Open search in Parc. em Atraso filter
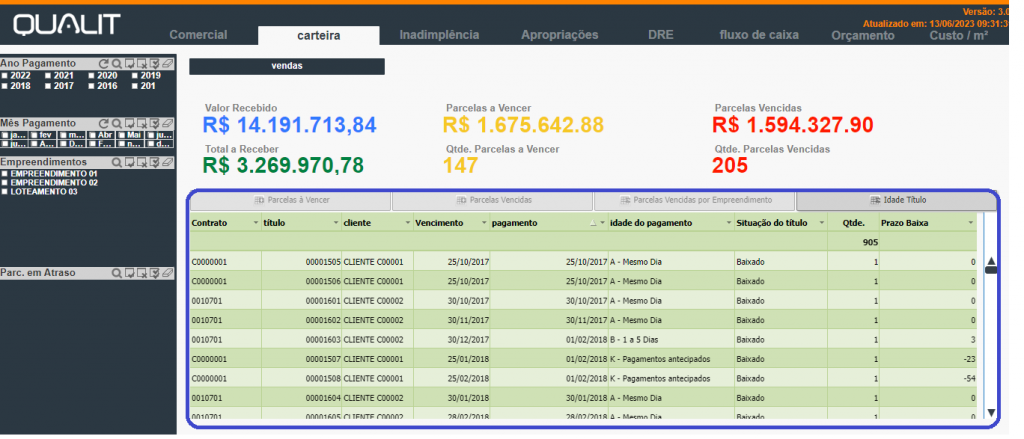The image size is (1024, 439). 116,274
